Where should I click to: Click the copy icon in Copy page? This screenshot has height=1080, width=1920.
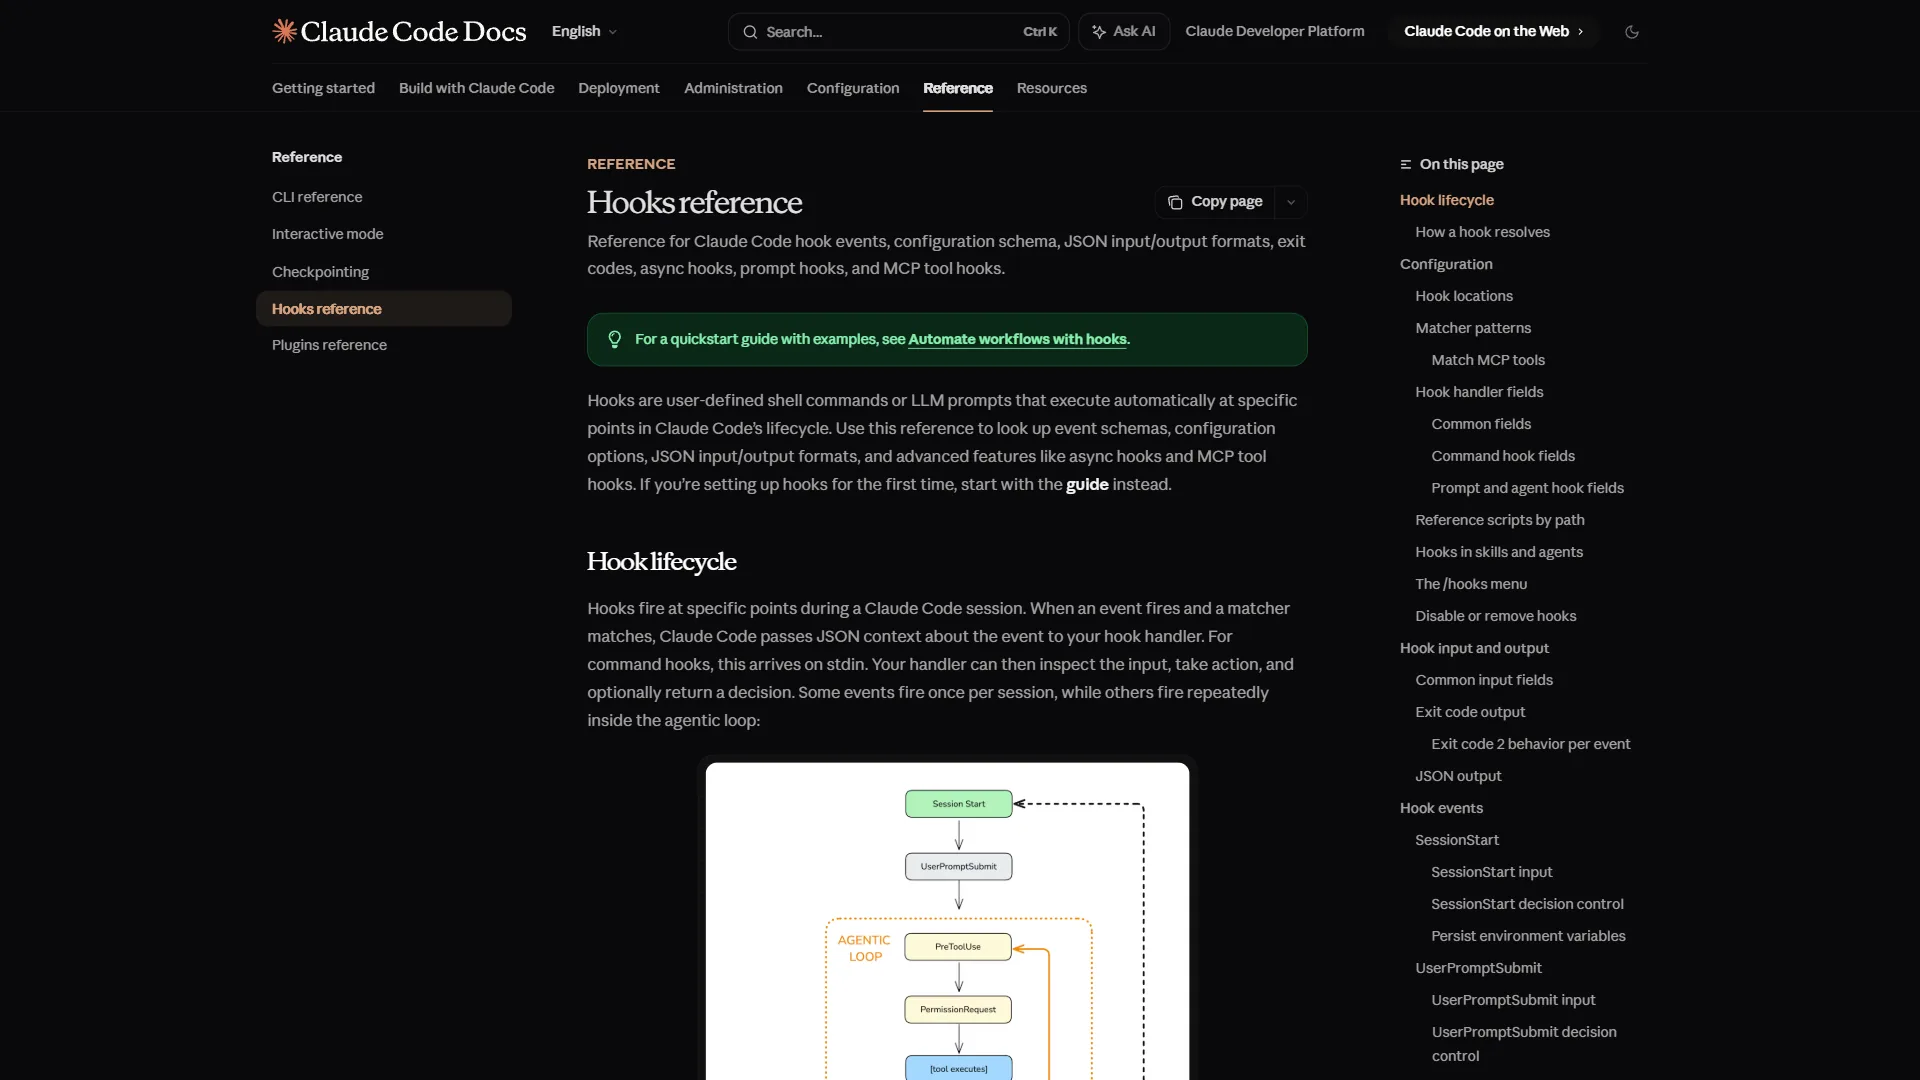click(x=1175, y=202)
